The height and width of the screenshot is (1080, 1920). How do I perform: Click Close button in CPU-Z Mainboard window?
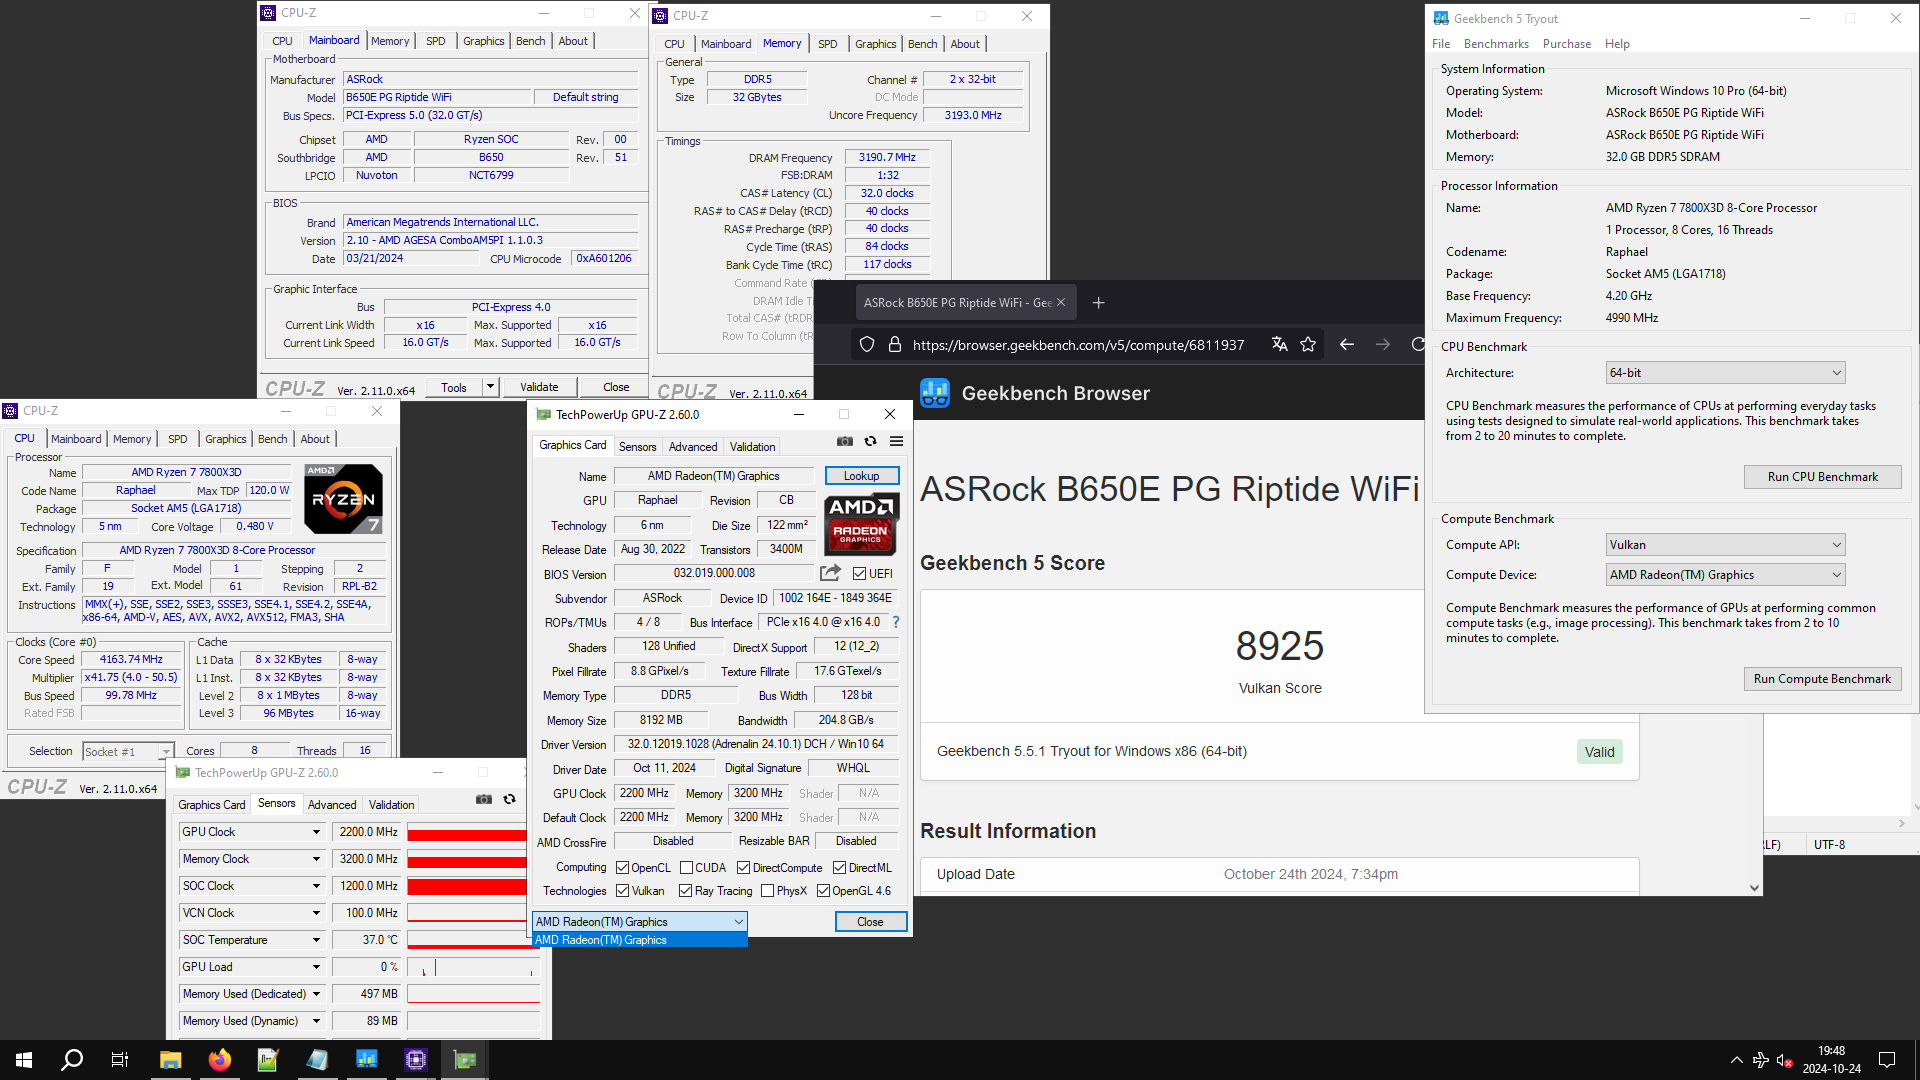[616, 387]
